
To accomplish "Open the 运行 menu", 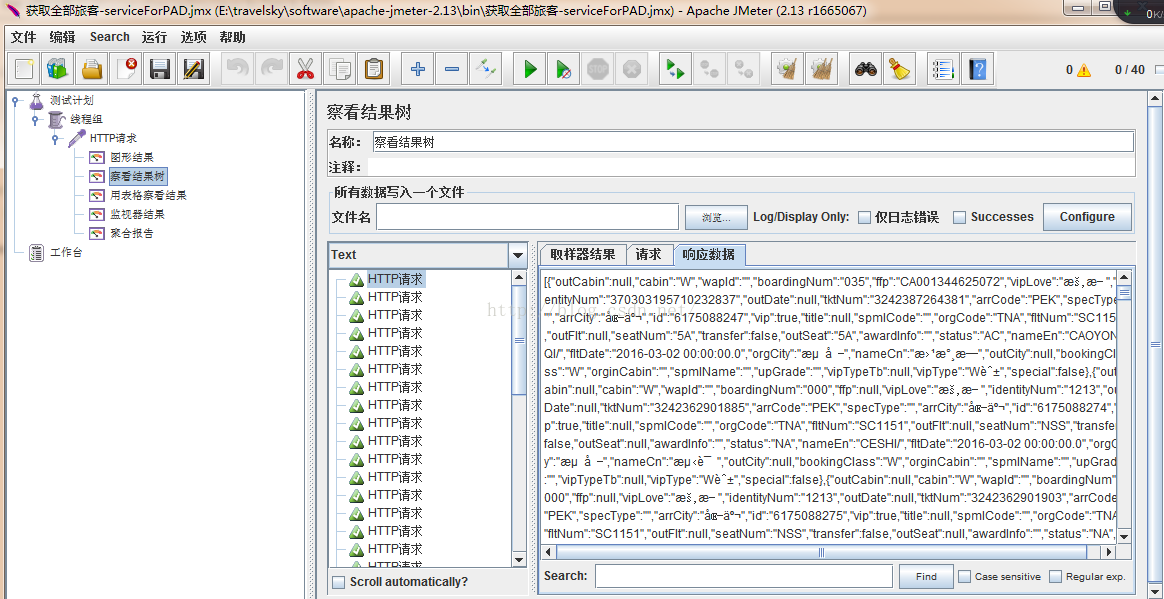I will point(154,37).
